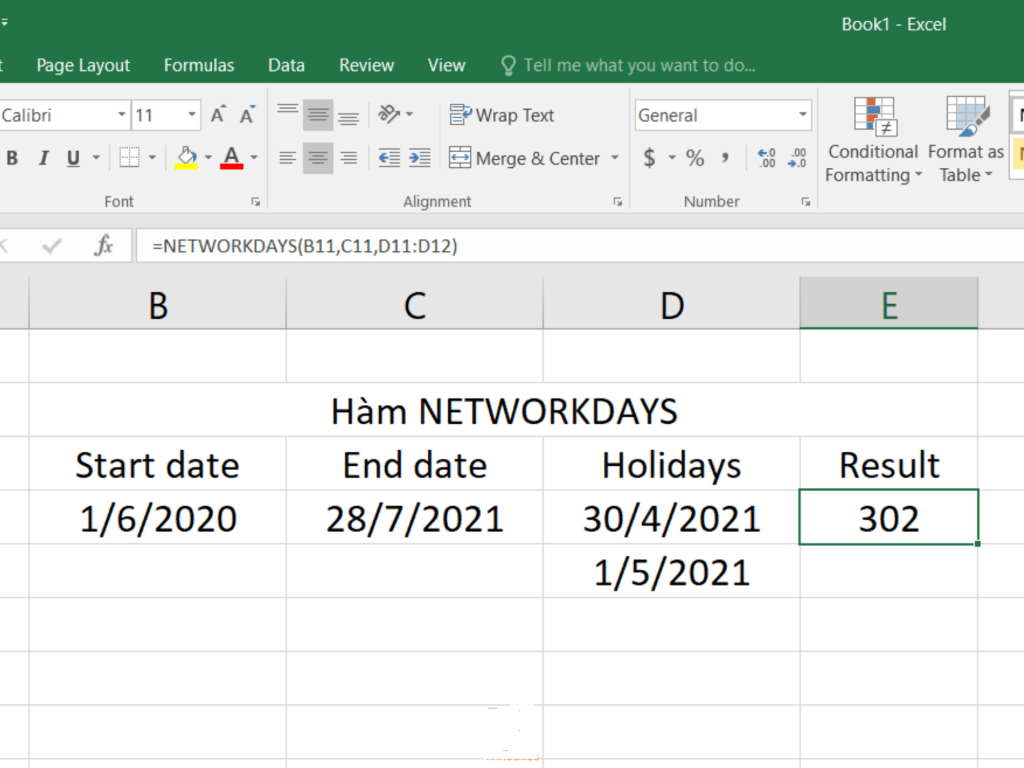Apply comma style number format
The height and width of the screenshot is (768, 1024).
click(x=725, y=158)
